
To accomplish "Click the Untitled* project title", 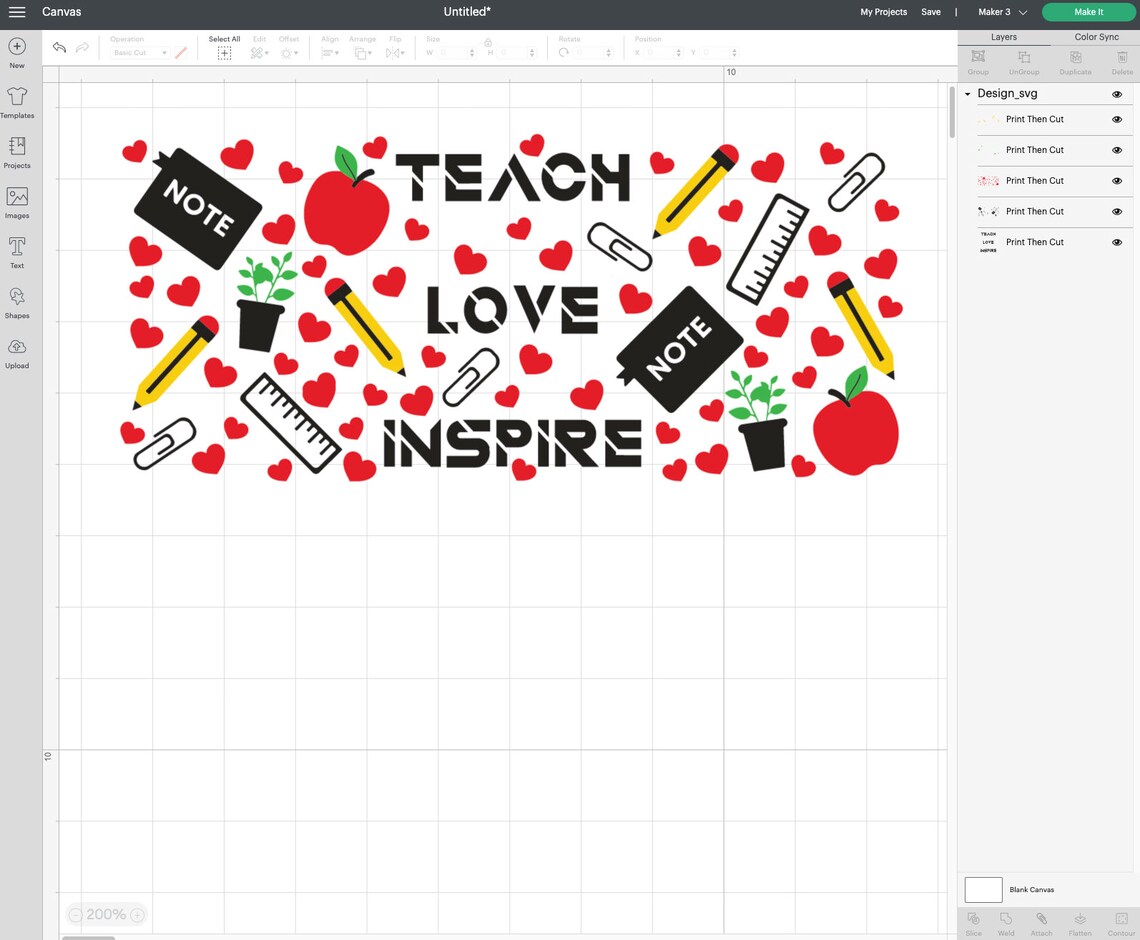I will click(467, 12).
